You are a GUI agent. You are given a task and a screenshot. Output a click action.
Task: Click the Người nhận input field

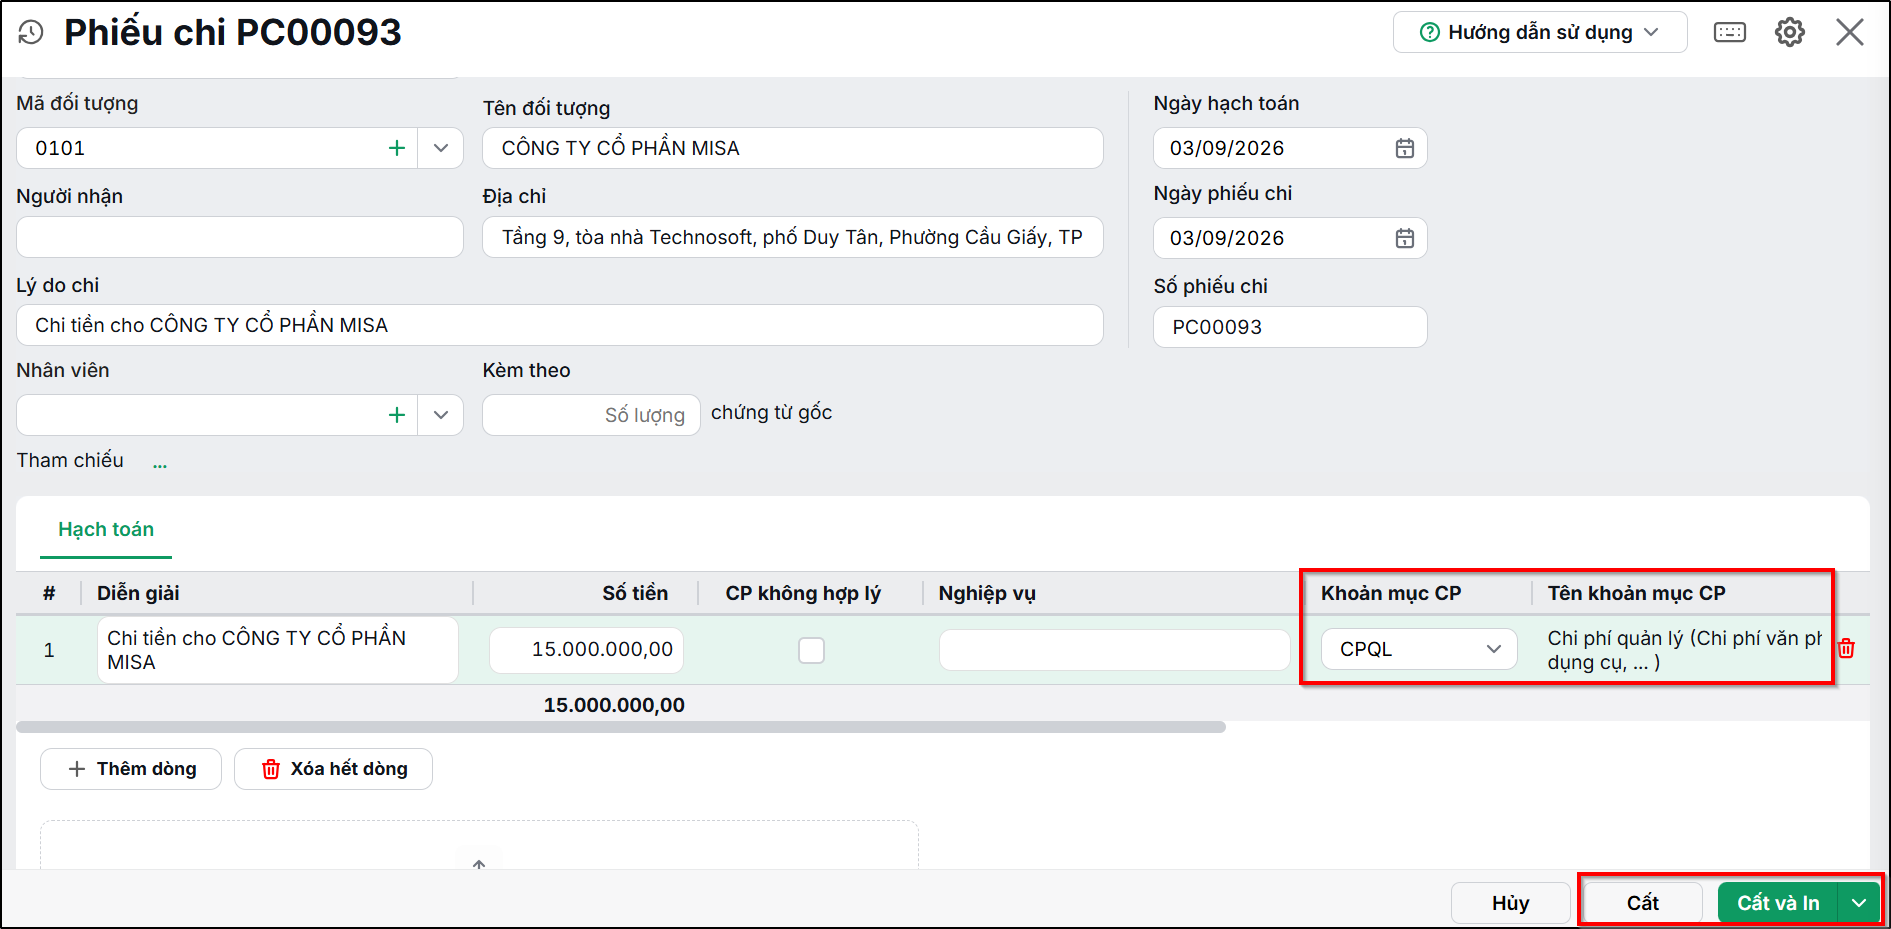pyautogui.click(x=240, y=237)
